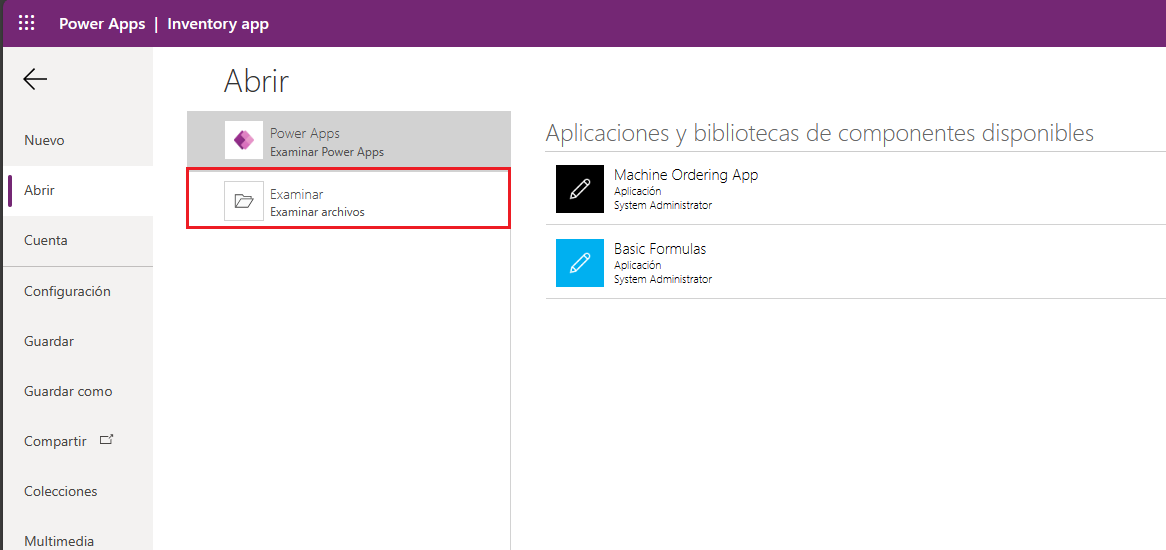This screenshot has width=1166, height=550.
Task: Click Aplicación label under Machine Ordering App
Action: click(638, 192)
